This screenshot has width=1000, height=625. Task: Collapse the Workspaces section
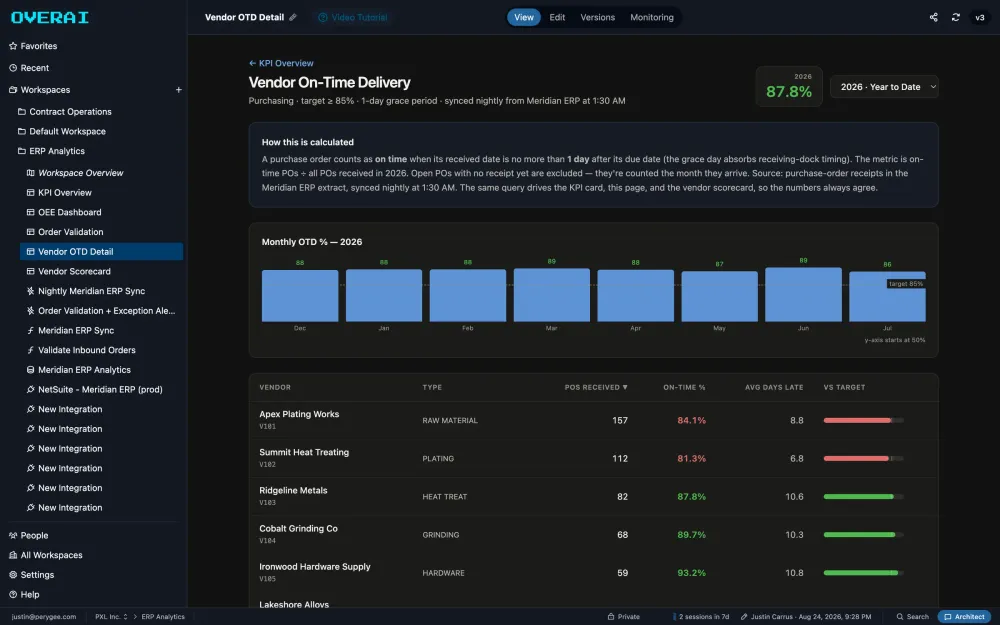tap(39, 90)
